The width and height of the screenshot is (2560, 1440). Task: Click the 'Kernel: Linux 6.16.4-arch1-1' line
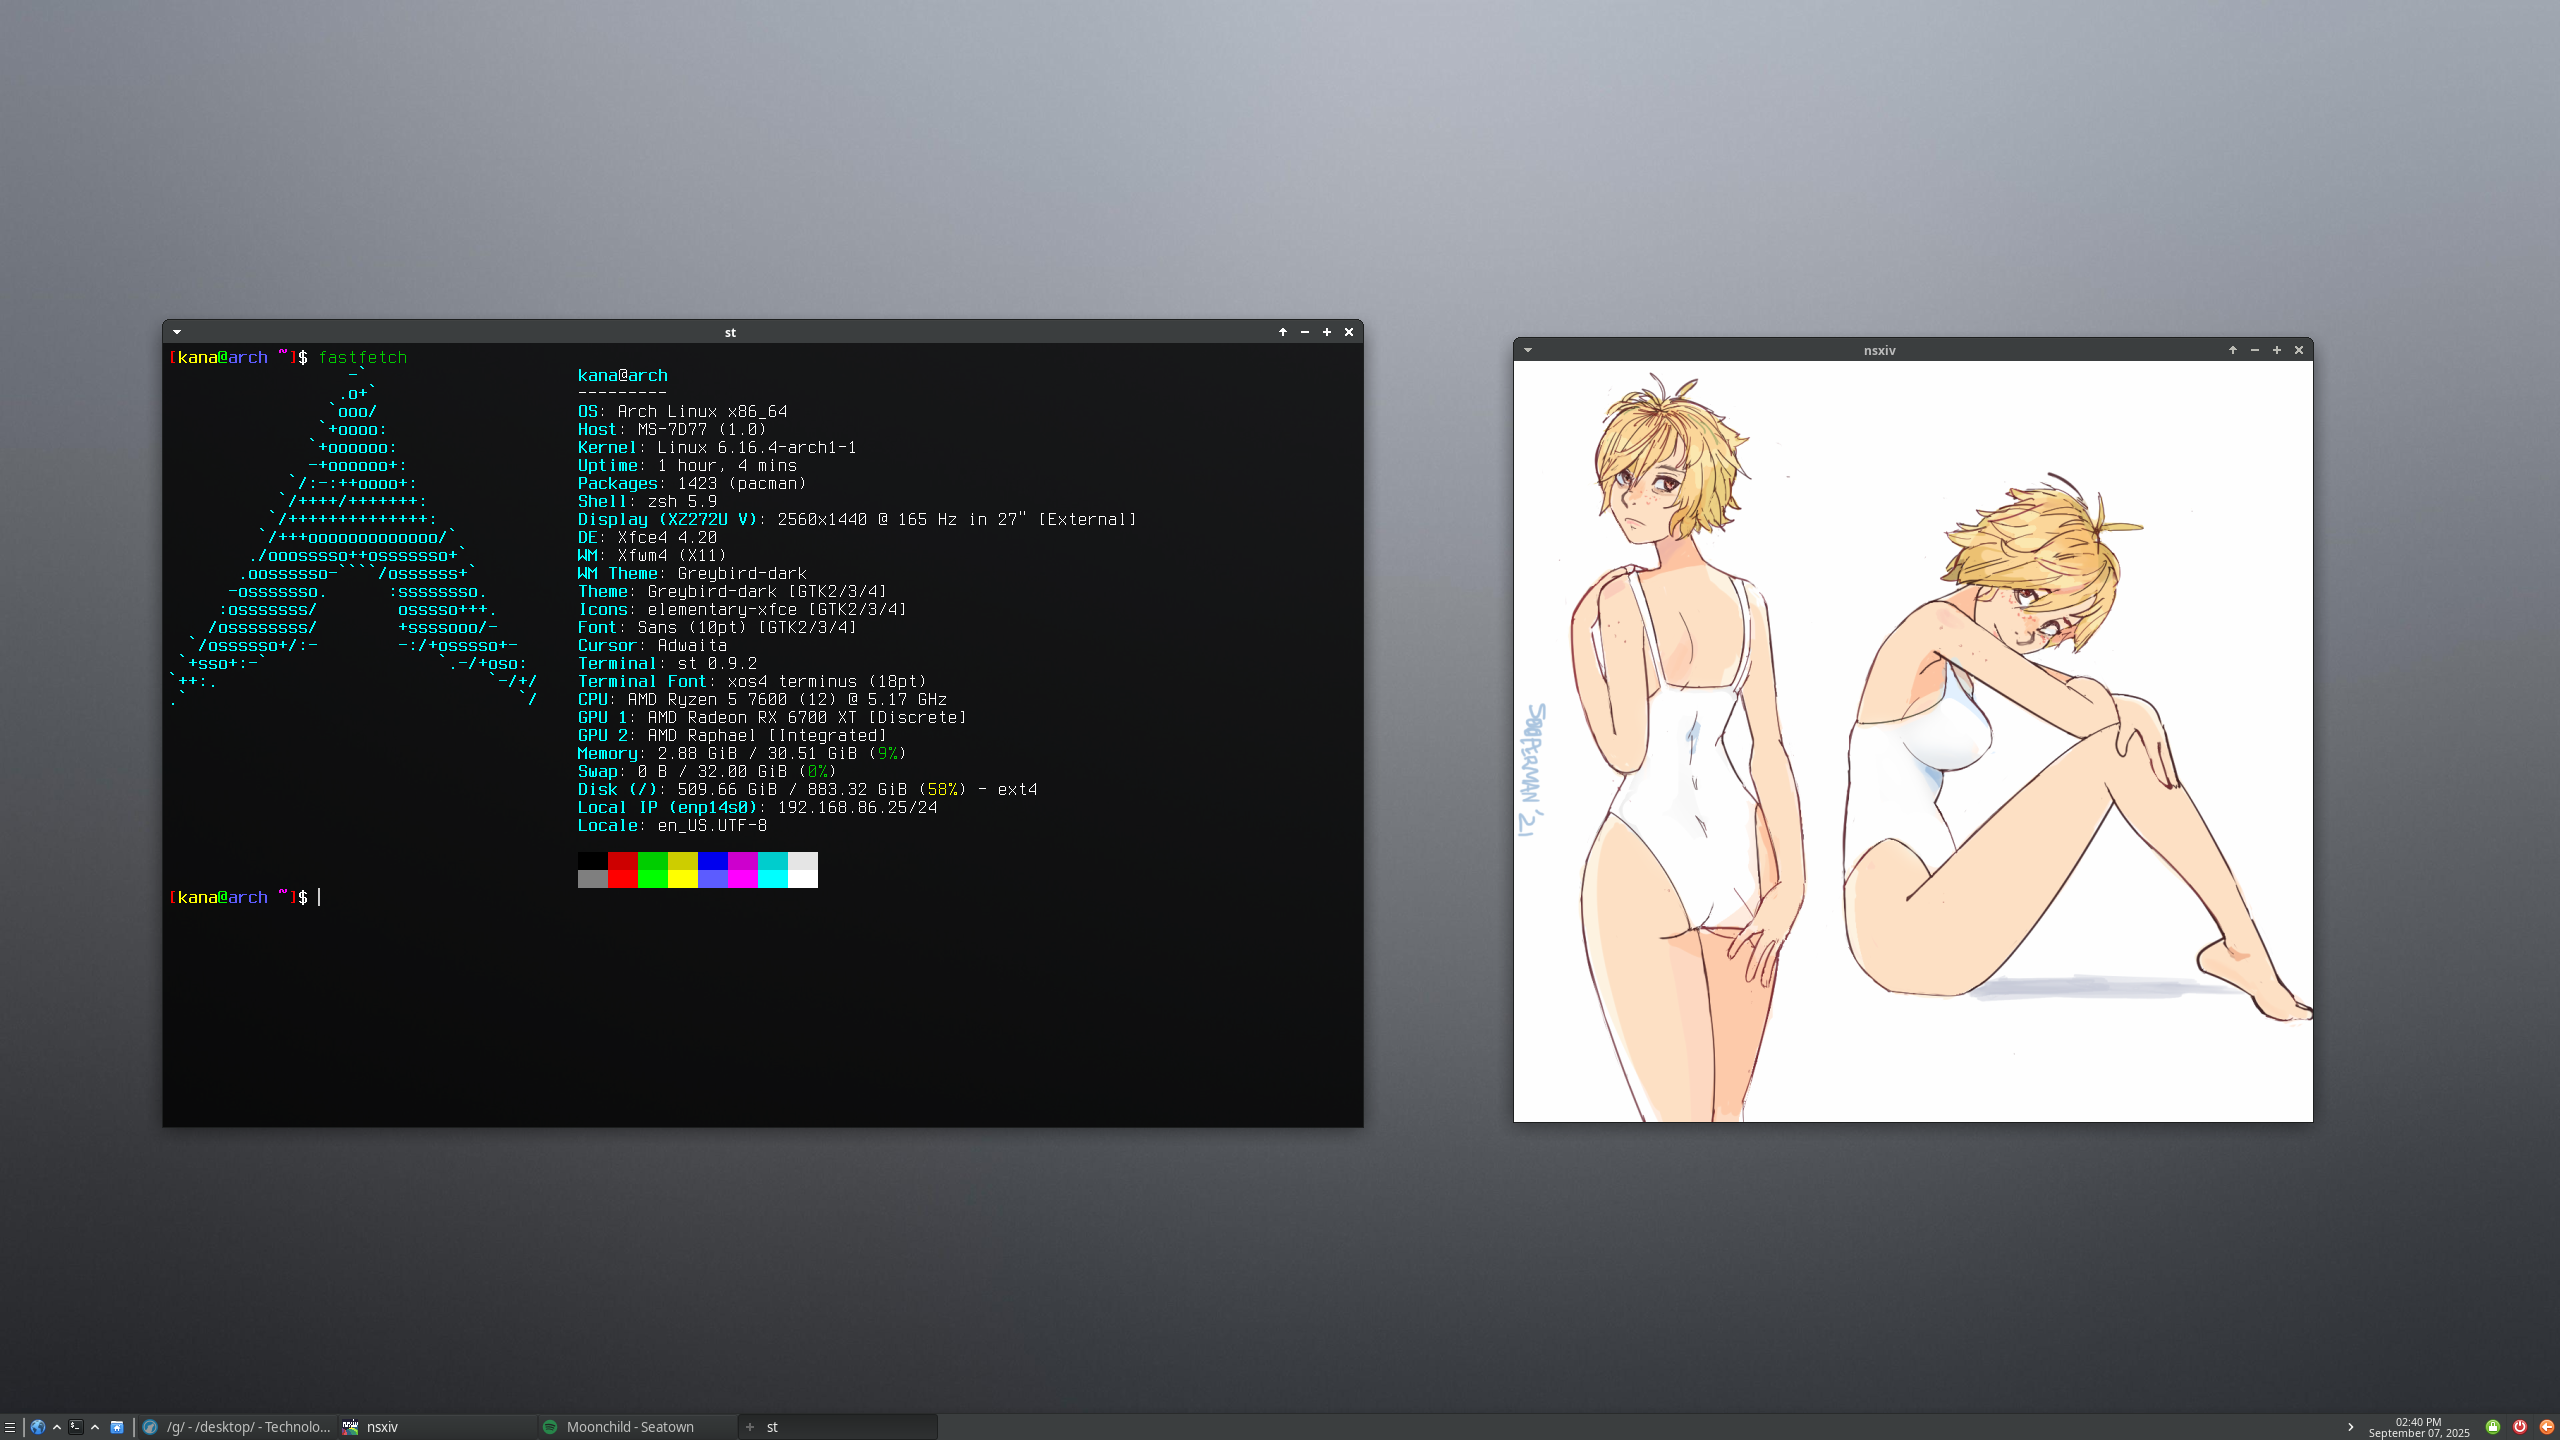pyautogui.click(x=717, y=447)
